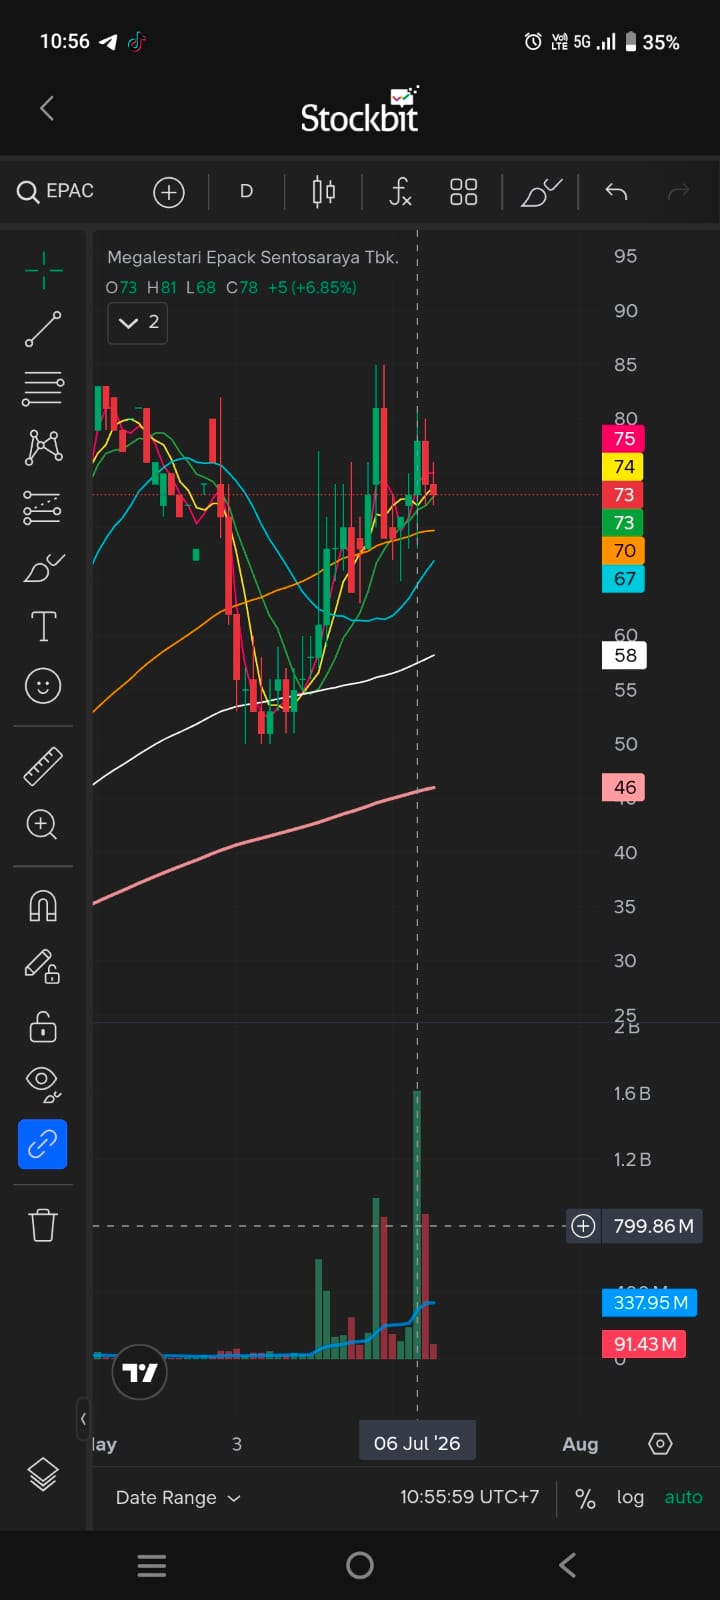720x1600 pixels.
Task: Select the brush tool in left sidebar
Action: (43, 568)
